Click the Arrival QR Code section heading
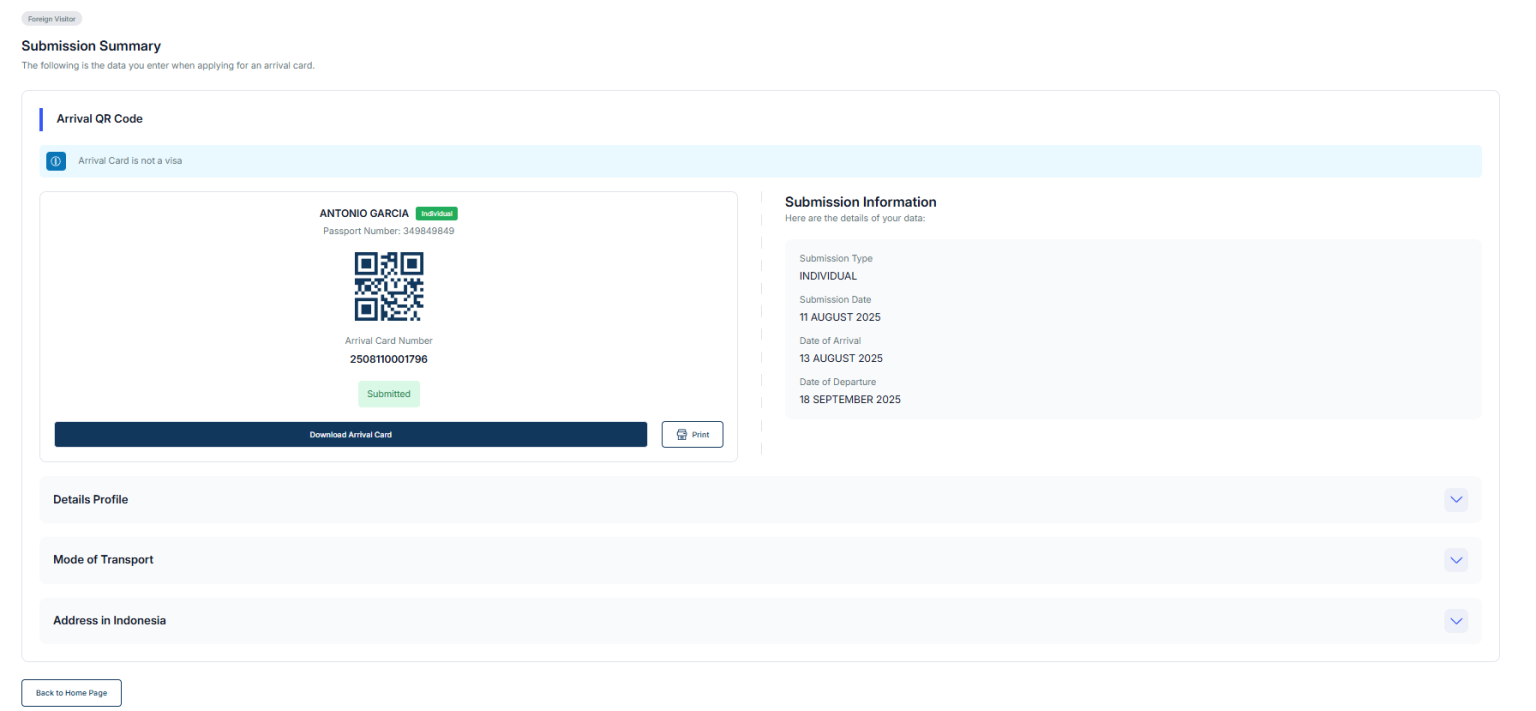Screen dimensions: 1536x711 coord(100,119)
